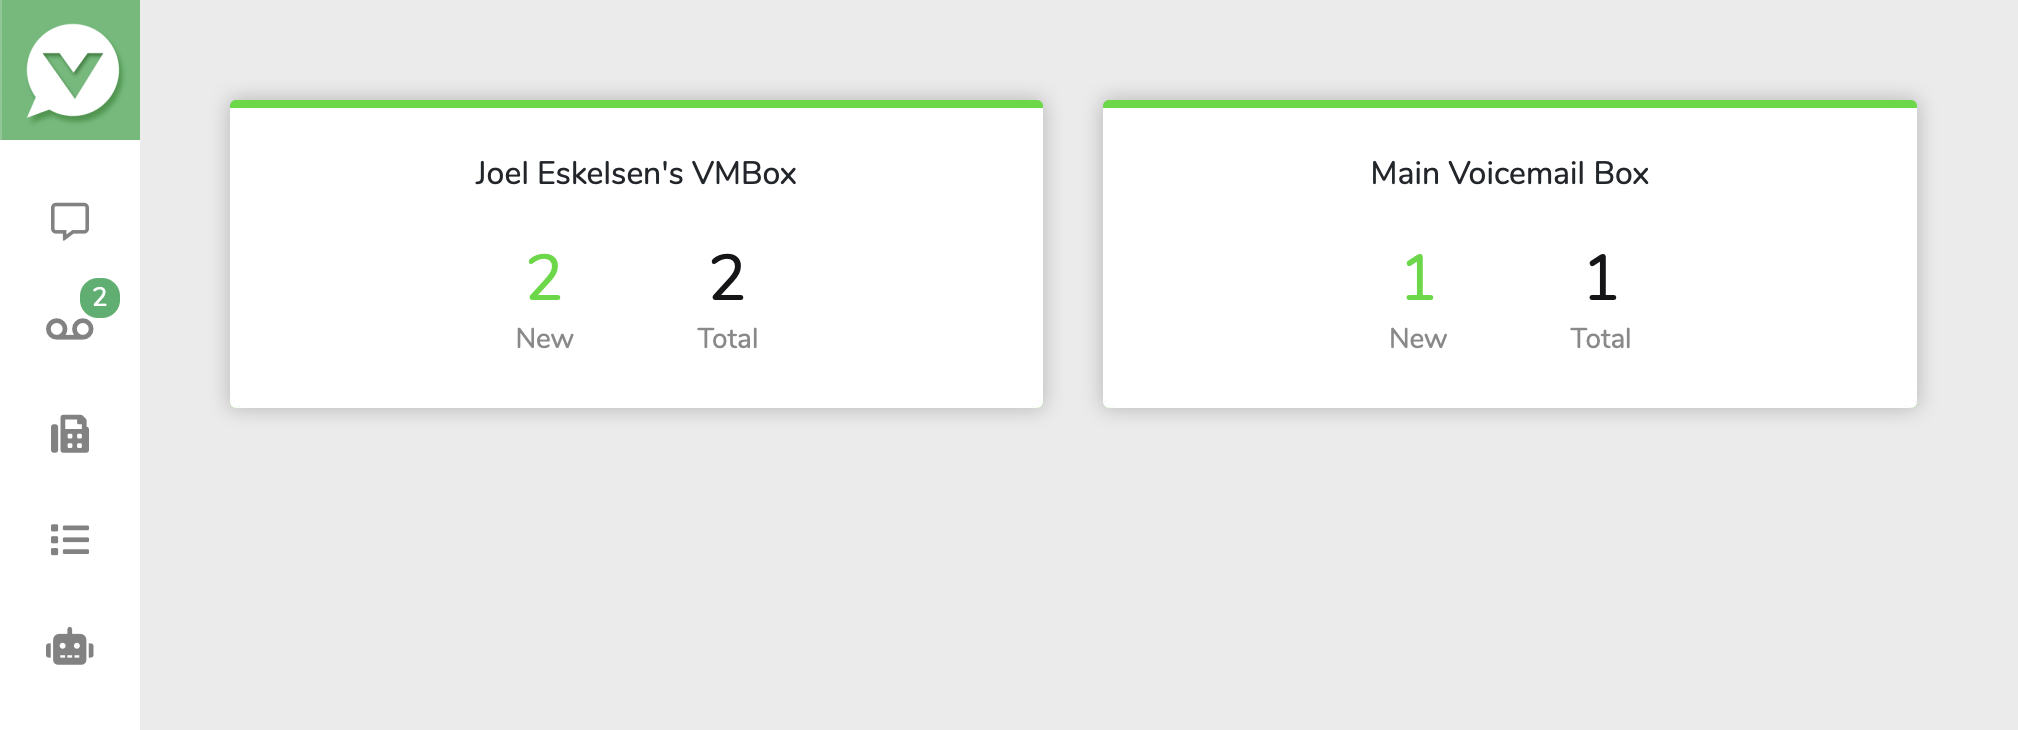Click green new count 1 in Main Voicemail Box
Image resolution: width=2018 pixels, height=730 pixels.
[x=1418, y=277]
